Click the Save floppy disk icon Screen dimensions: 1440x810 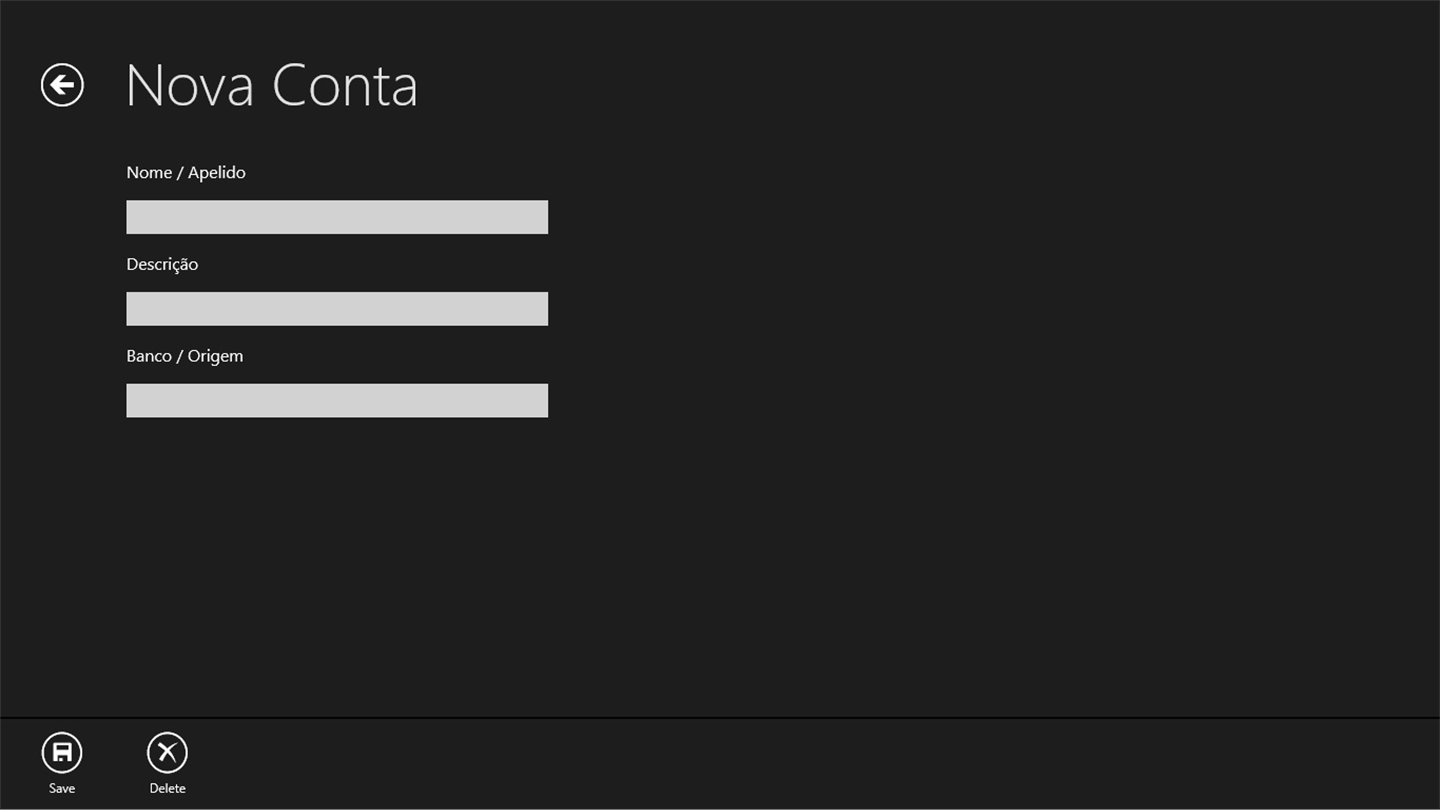62,753
